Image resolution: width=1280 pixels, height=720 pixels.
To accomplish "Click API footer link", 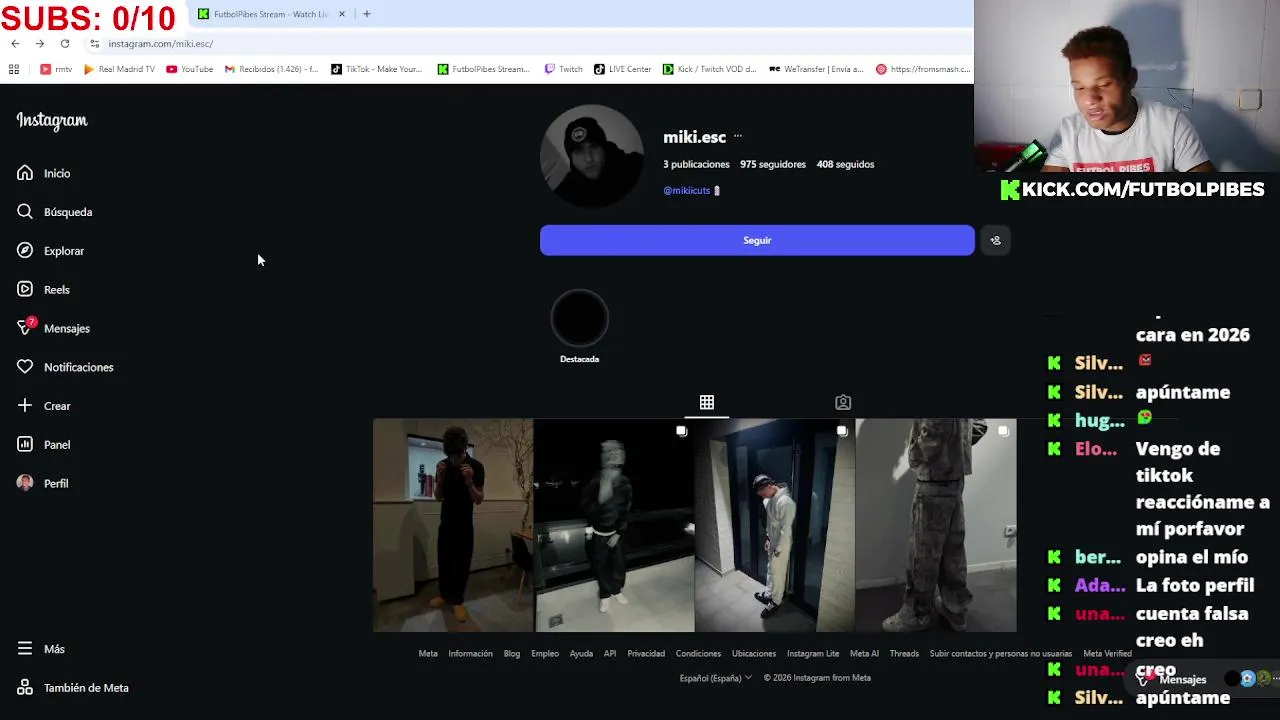I will [610, 654].
